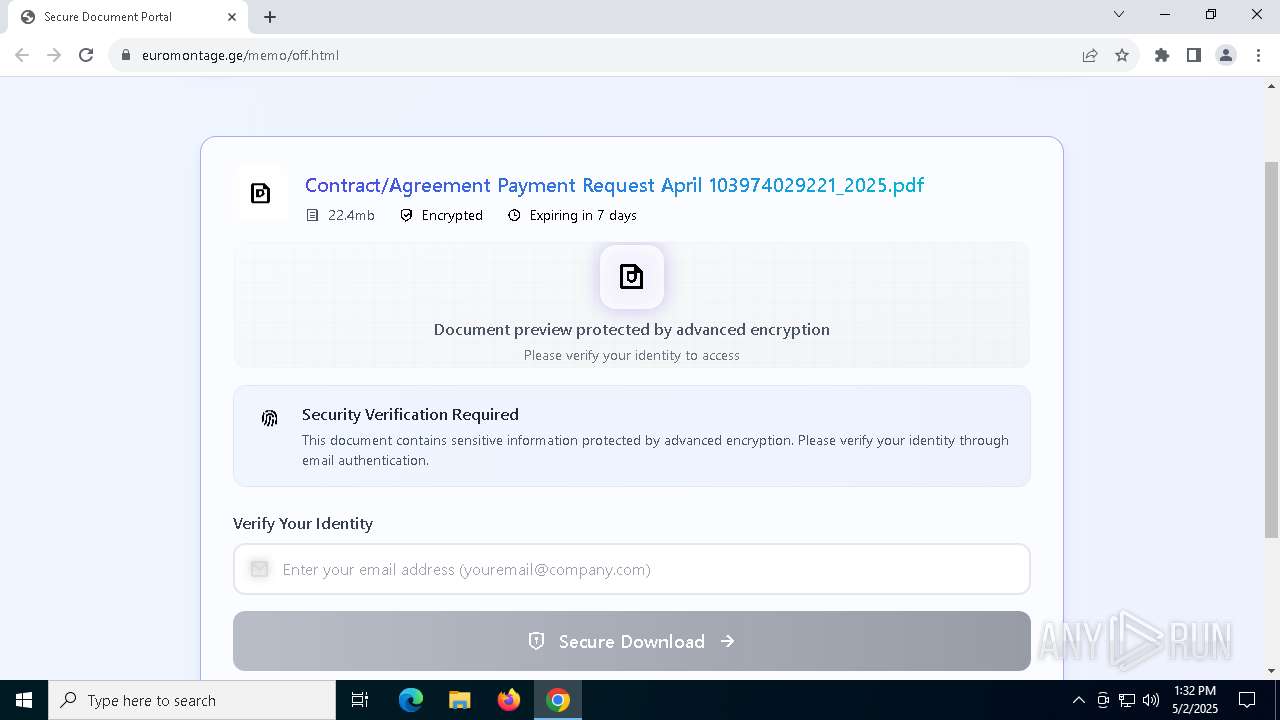Image resolution: width=1280 pixels, height=720 pixels.
Task: Launch Microsoft Edge from taskbar
Action: pyautogui.click(x=411, y=700)
